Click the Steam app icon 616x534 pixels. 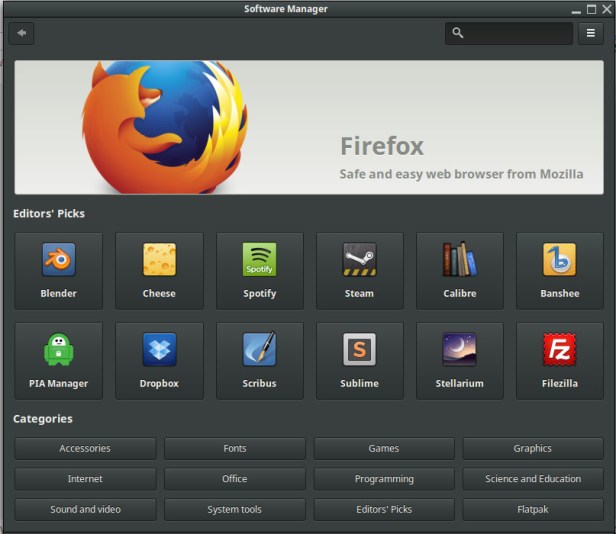(359, 260)
